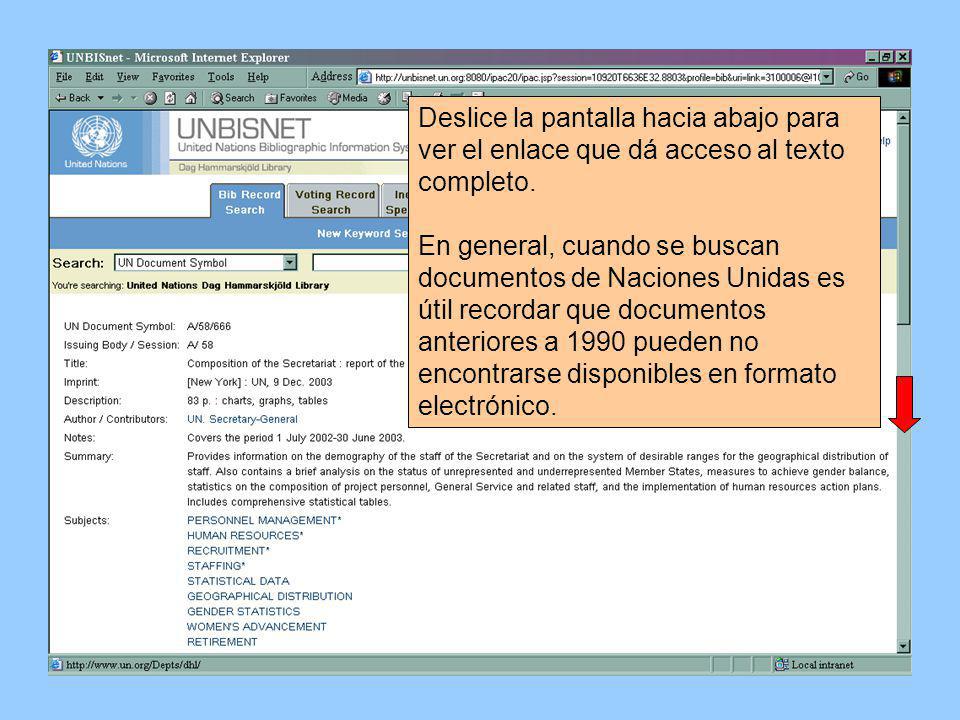This screenshot has height=720, width=960.
Task: Open the HUMAN RESOURCES subject link
Action: pyautogui.click(x=245, y=536)
